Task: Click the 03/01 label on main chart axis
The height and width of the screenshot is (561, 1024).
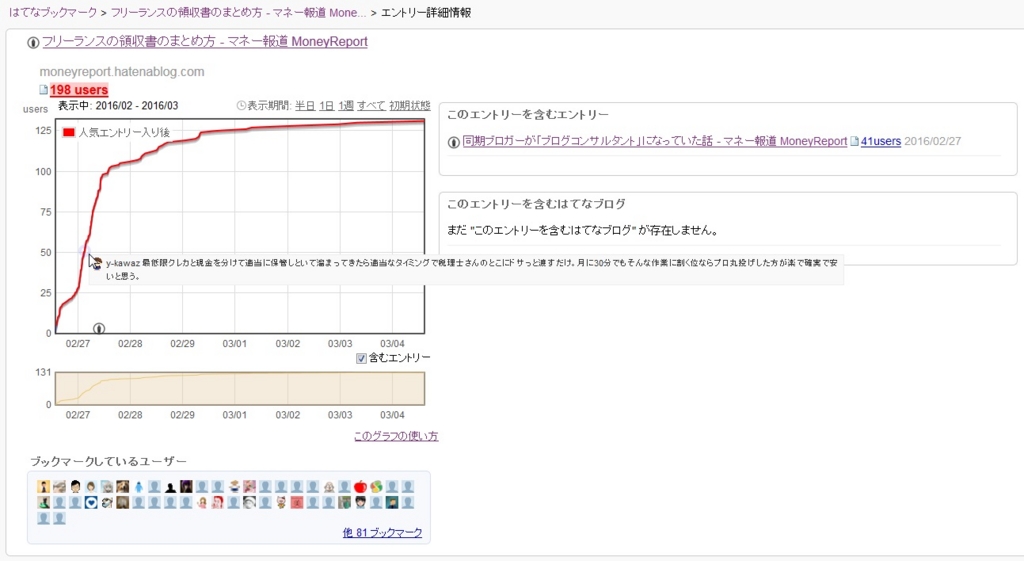Action: coord(234,344)
